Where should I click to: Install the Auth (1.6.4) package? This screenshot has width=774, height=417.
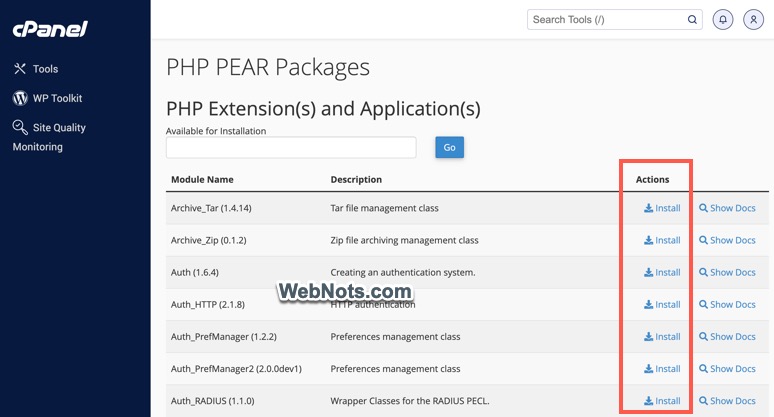pos(662,272)
